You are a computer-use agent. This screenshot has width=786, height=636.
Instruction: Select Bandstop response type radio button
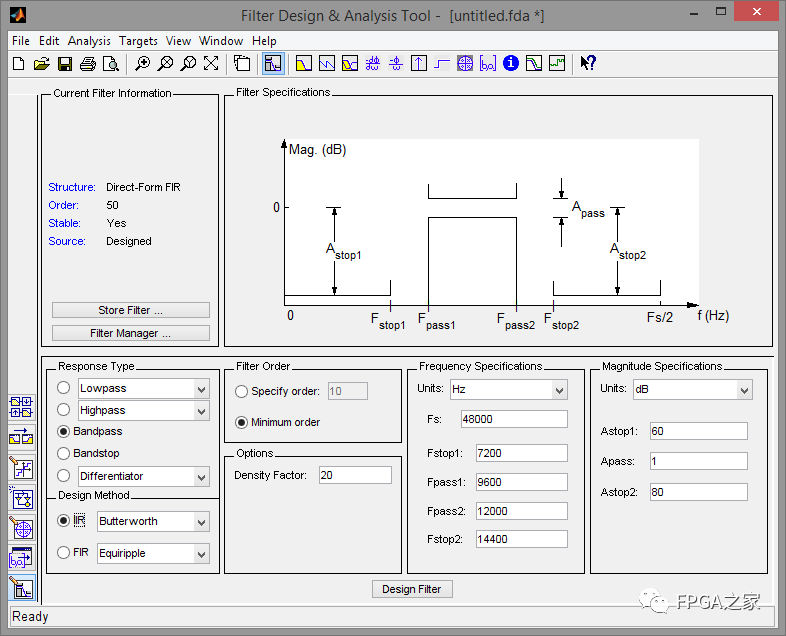click(x=64, y=453)
